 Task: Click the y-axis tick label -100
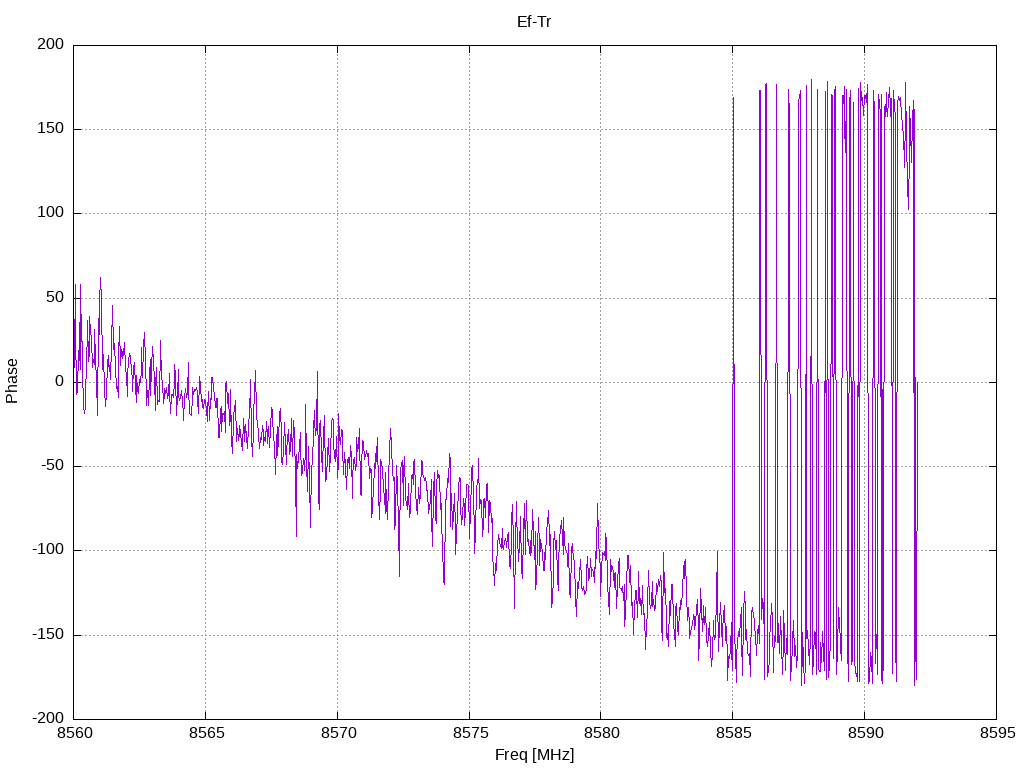48,550
